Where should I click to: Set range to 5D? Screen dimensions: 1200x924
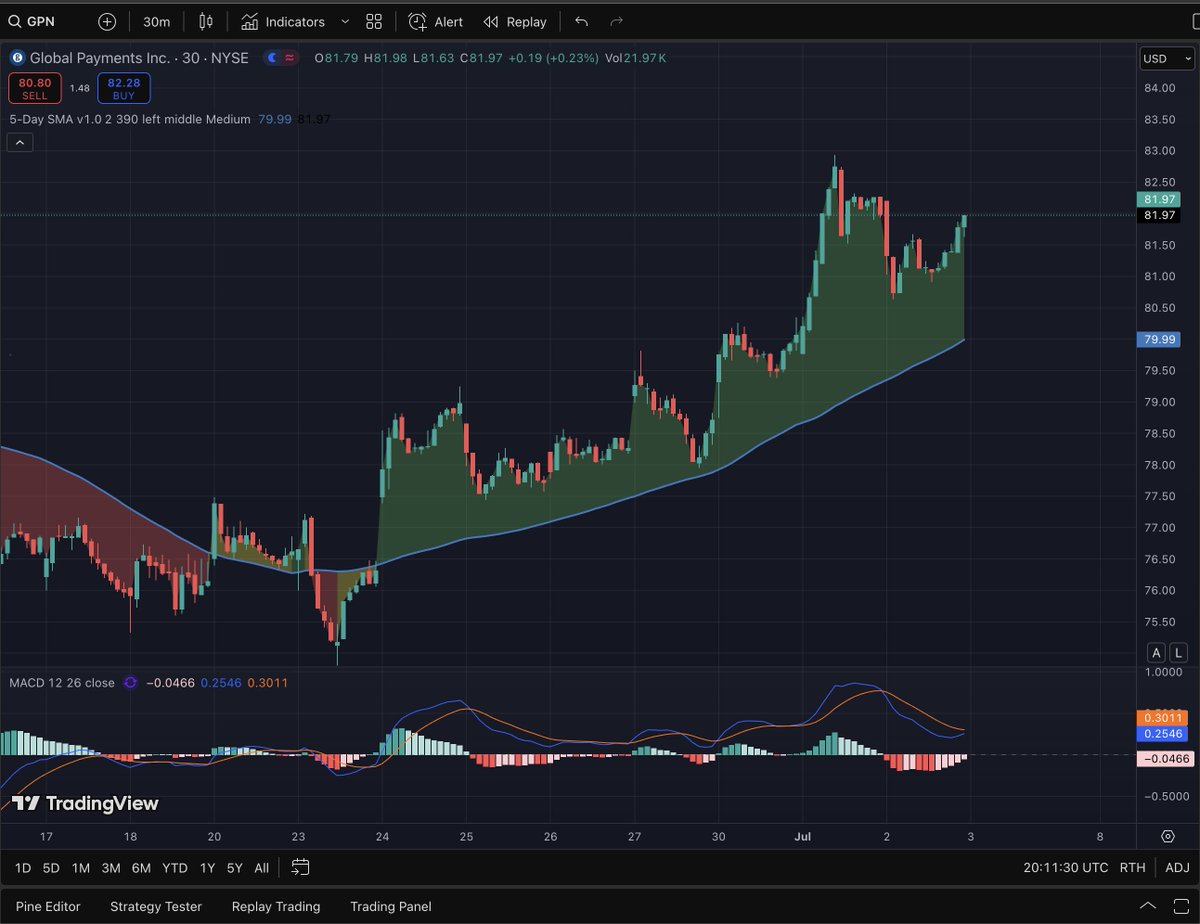click(51, 867)
